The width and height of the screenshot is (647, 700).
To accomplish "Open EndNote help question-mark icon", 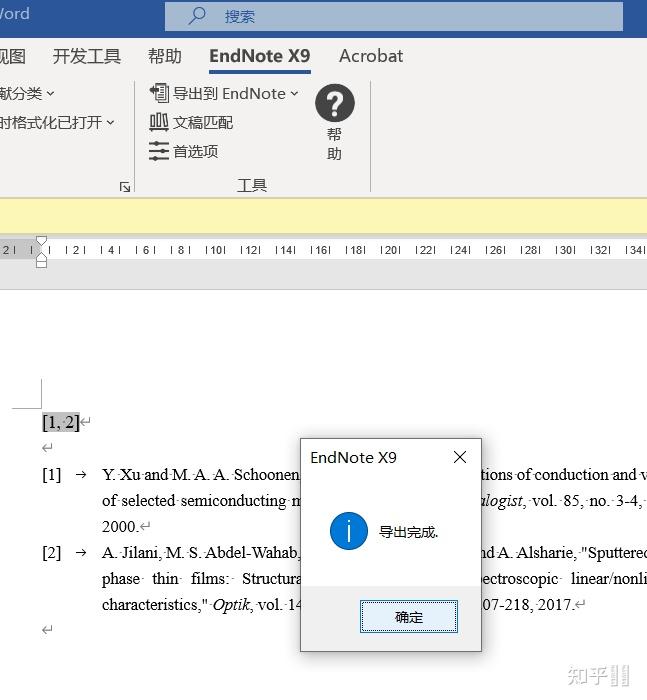I will pos(334,103).
